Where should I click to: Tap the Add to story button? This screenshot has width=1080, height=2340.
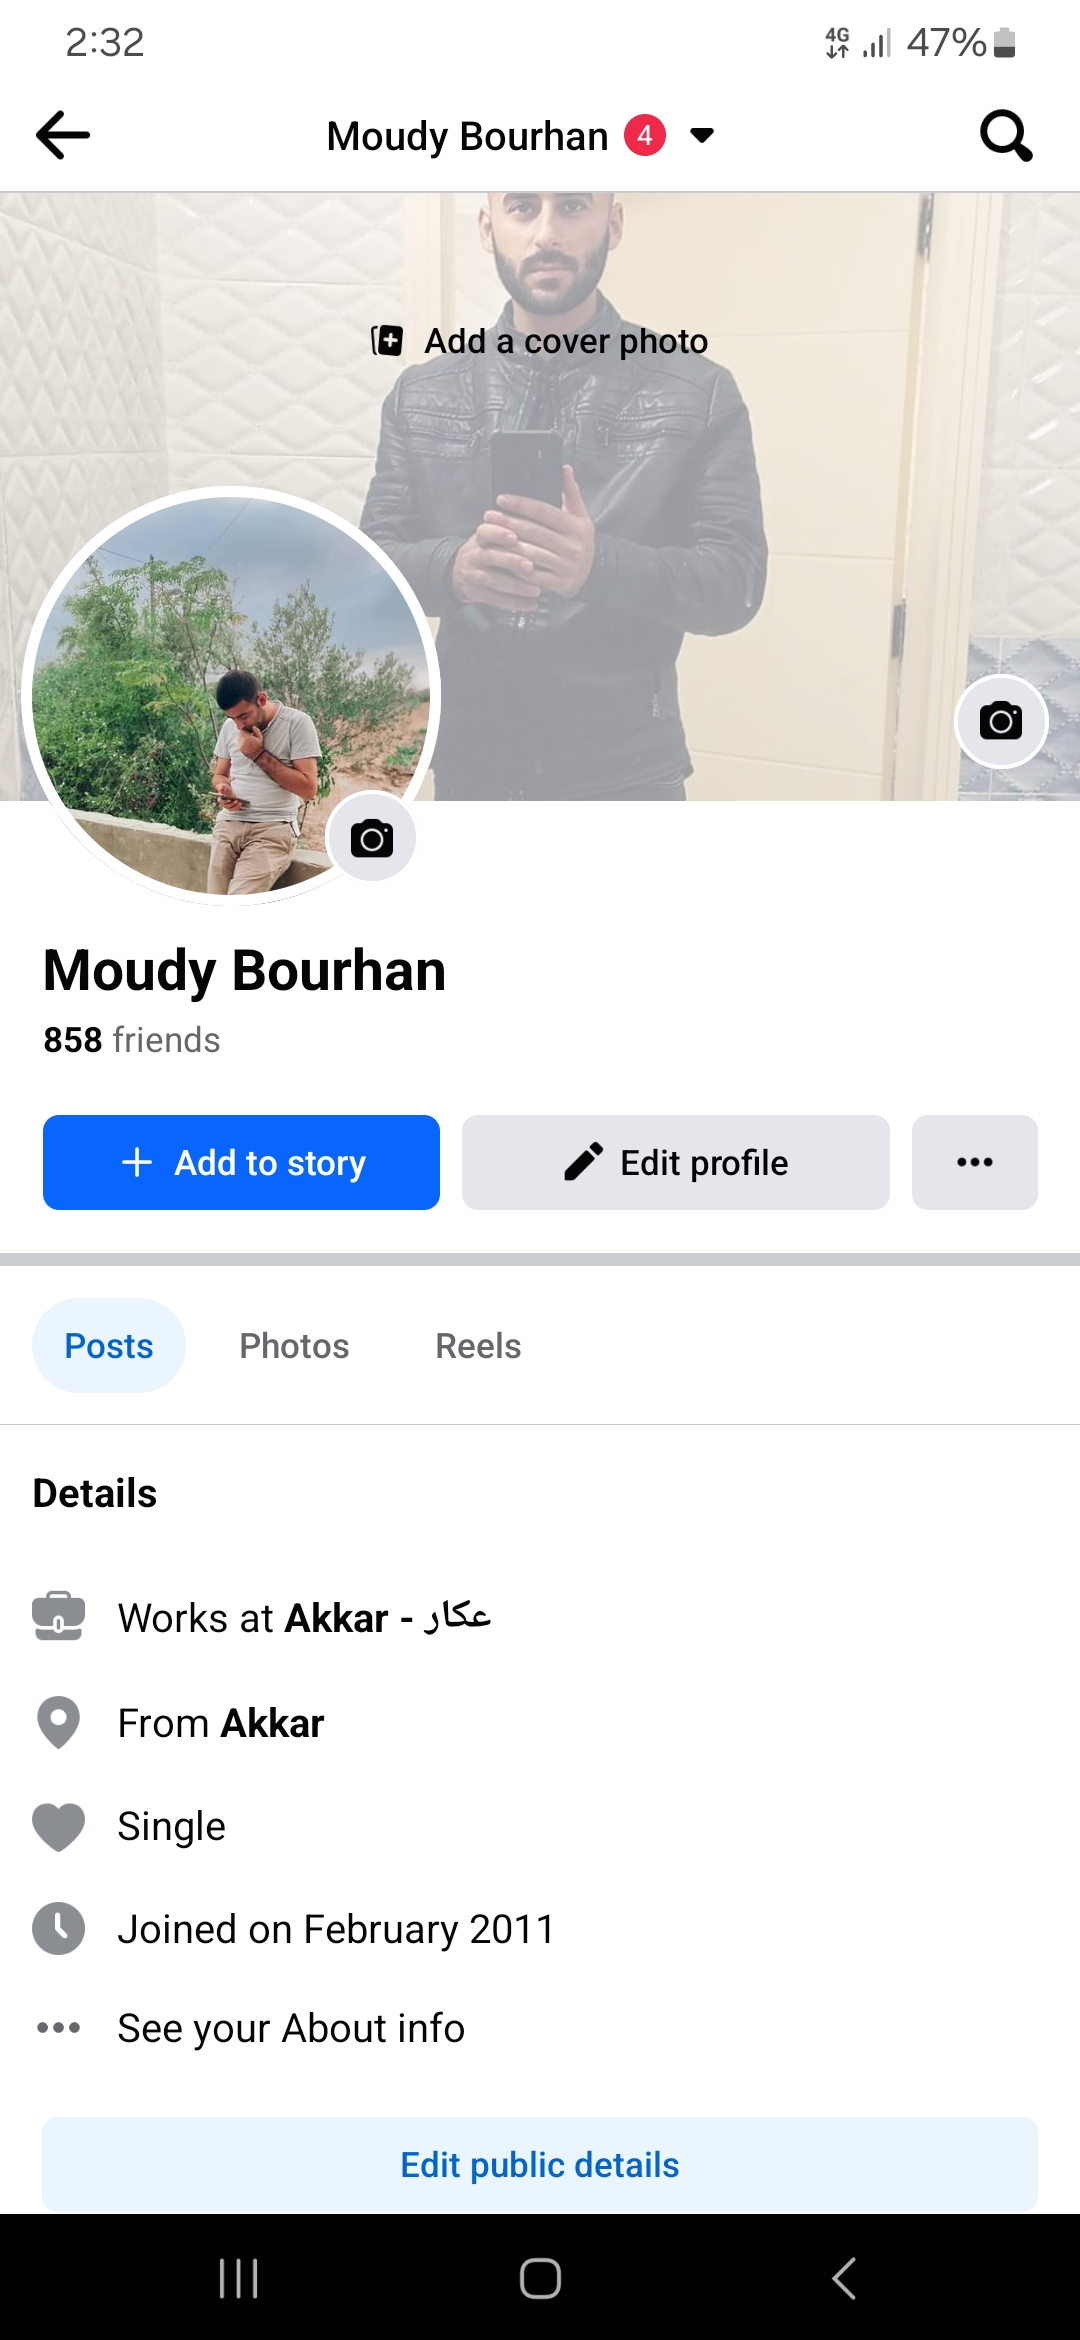[241, 1162]
